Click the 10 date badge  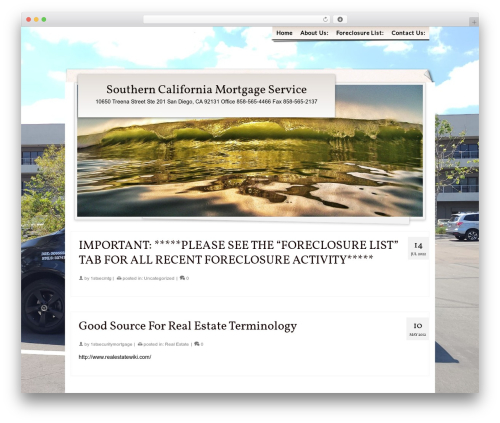[x=418, y=329]
